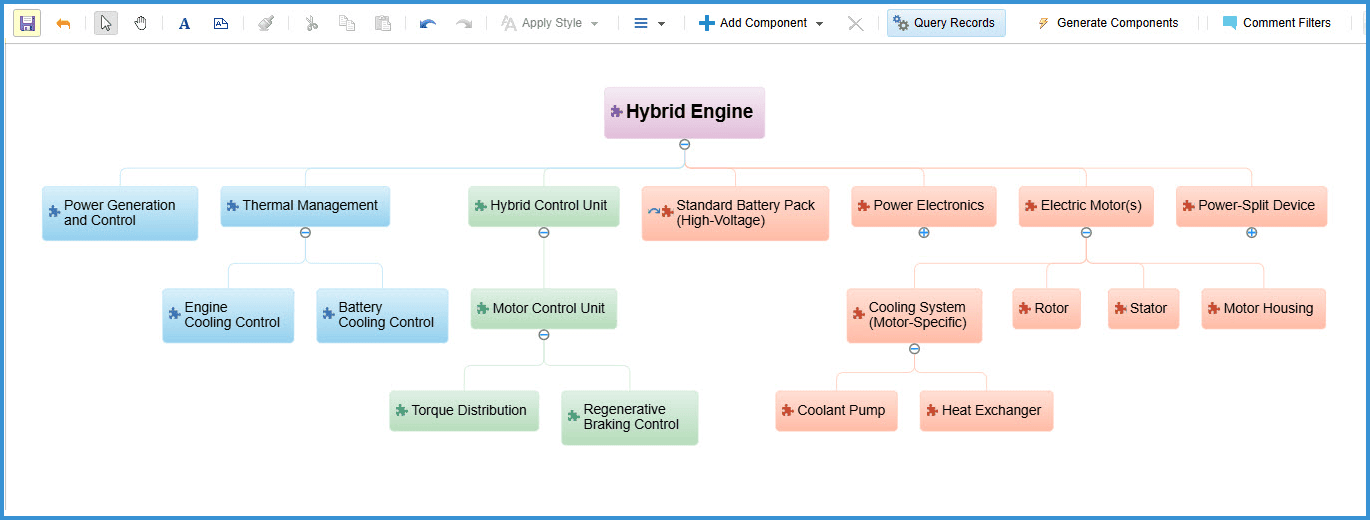
Task: Select the Torque Distribution node
Action: pyautogui.click(x=464, y=411)
